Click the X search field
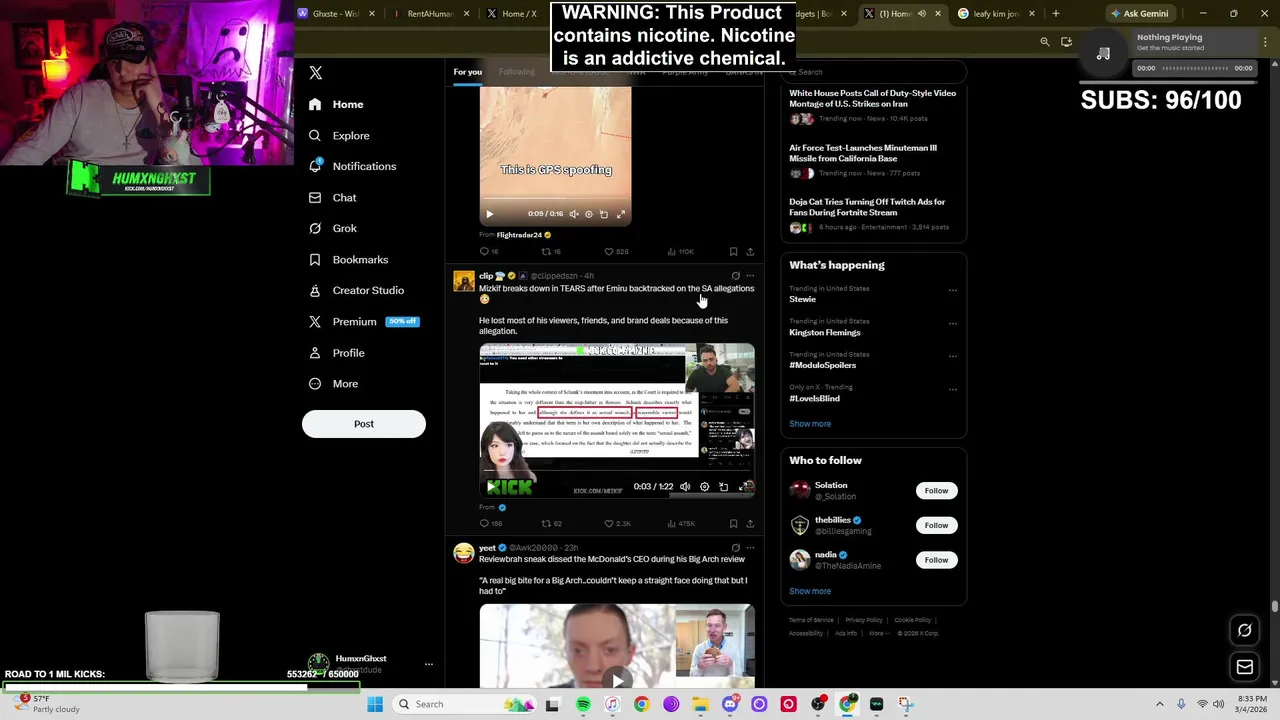Viewport: 1280px width, 720px height. 874,72
